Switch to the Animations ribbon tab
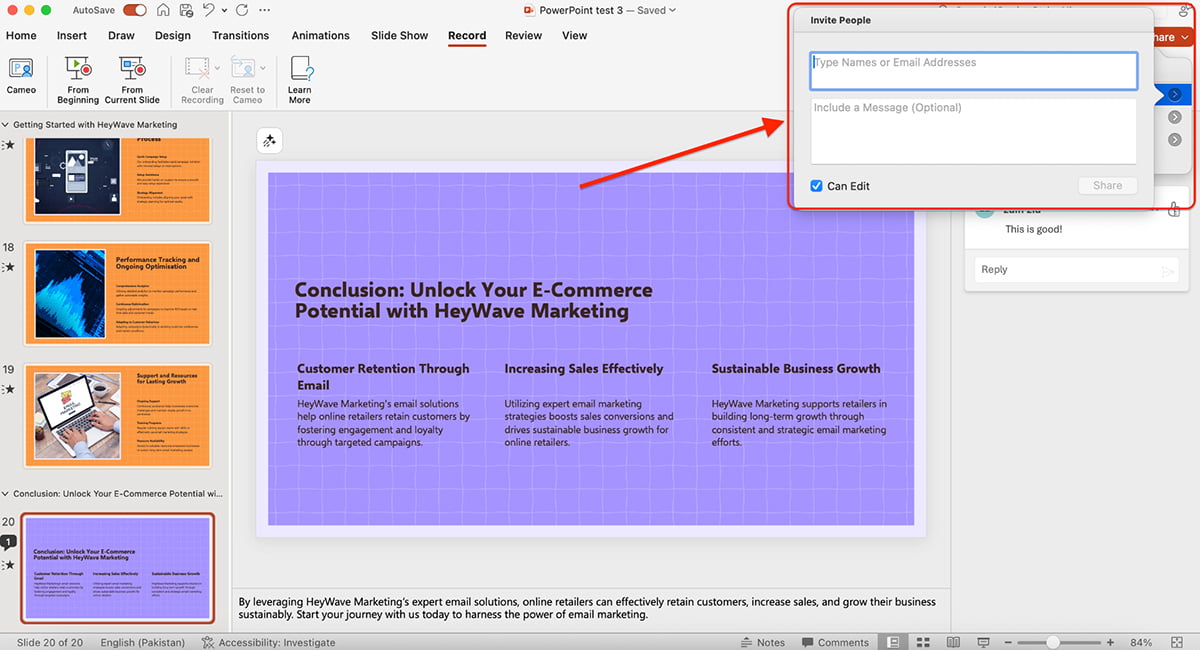This screenshot has height=650, width=1200. (x=320, y=35)
